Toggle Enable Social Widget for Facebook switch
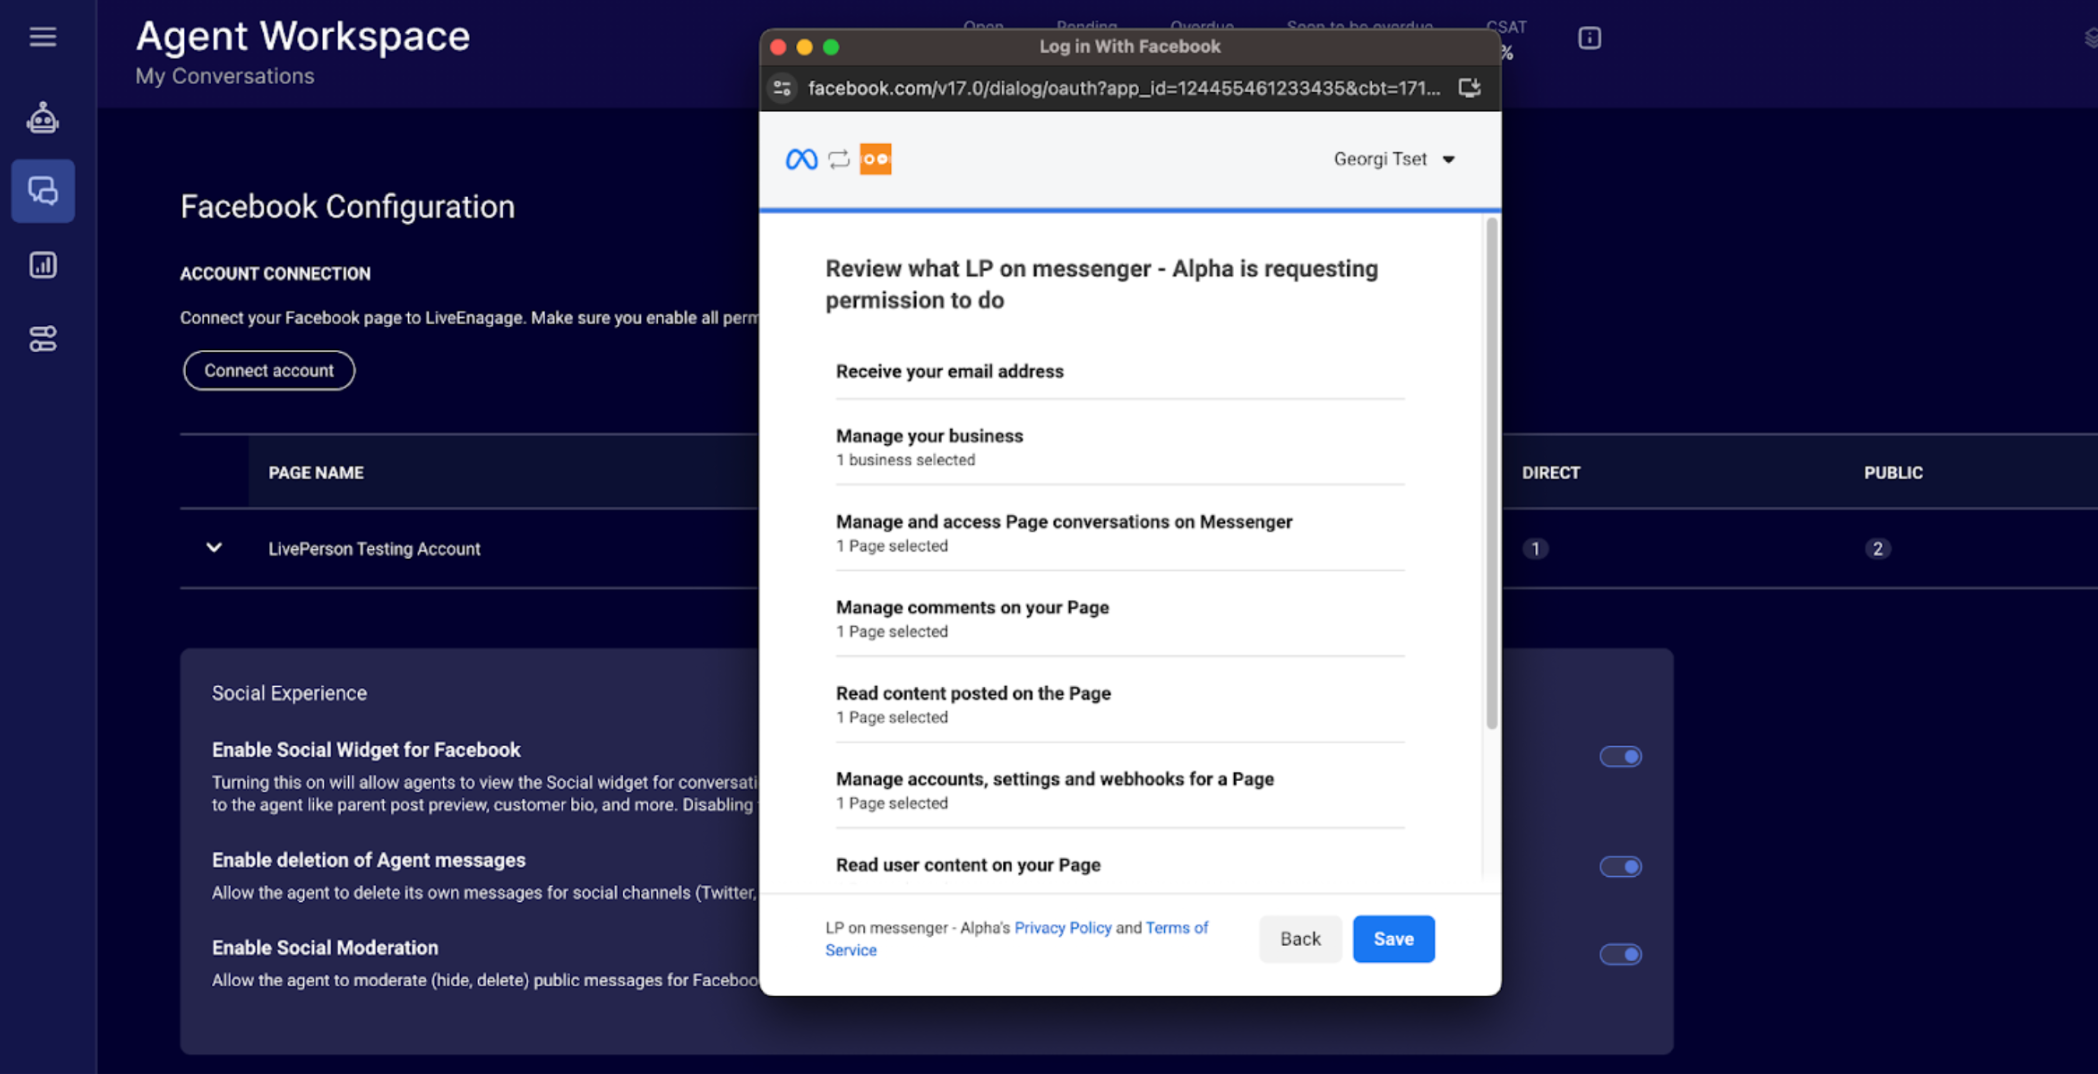Image resolution: width=2098 pixels, height=1074 pixels. 1620,757
